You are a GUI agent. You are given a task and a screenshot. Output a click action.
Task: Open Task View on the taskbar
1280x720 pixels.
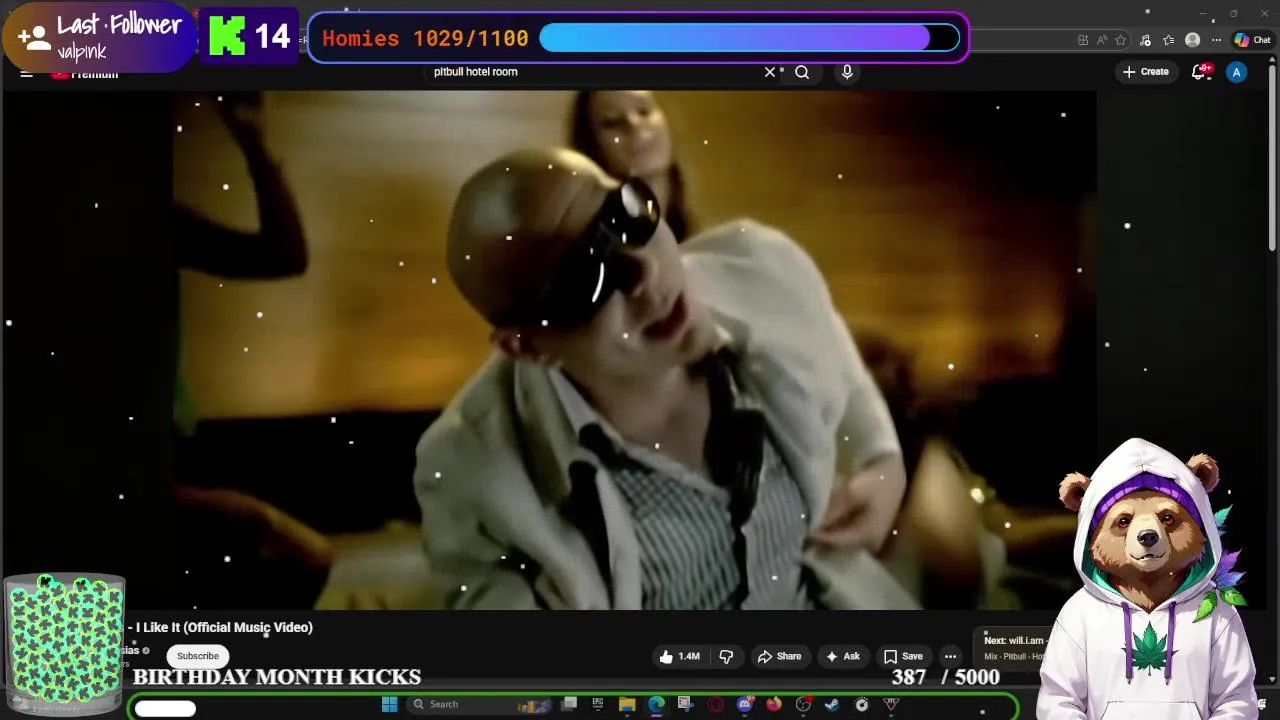coord(569,704)
